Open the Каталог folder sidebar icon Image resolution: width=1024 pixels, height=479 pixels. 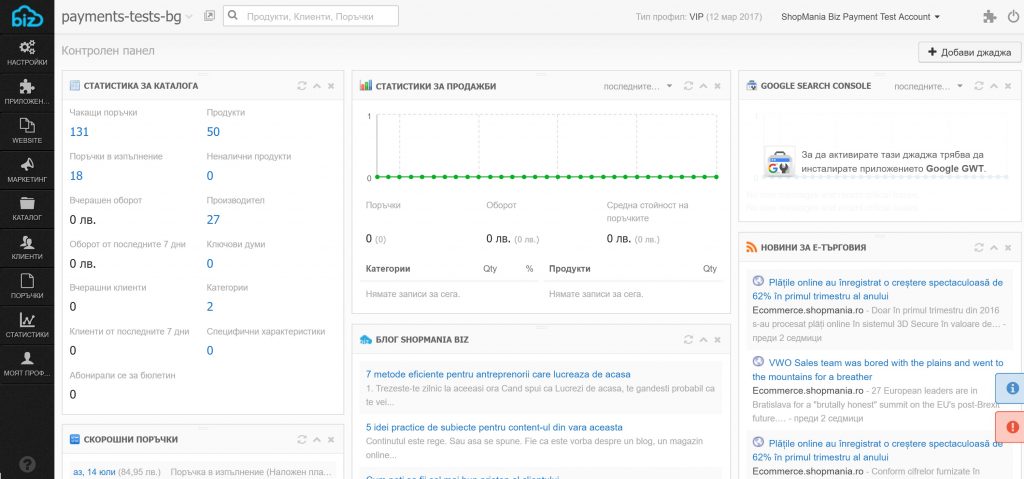pos(27,209)
